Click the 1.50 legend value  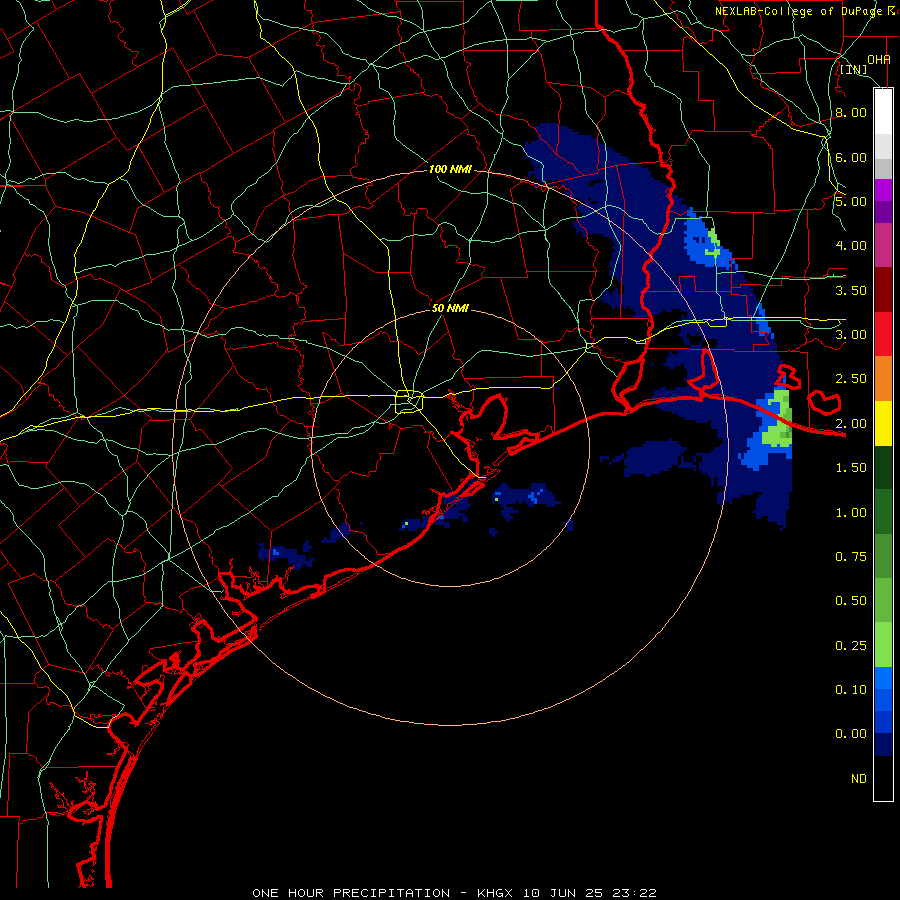point(851,468)
